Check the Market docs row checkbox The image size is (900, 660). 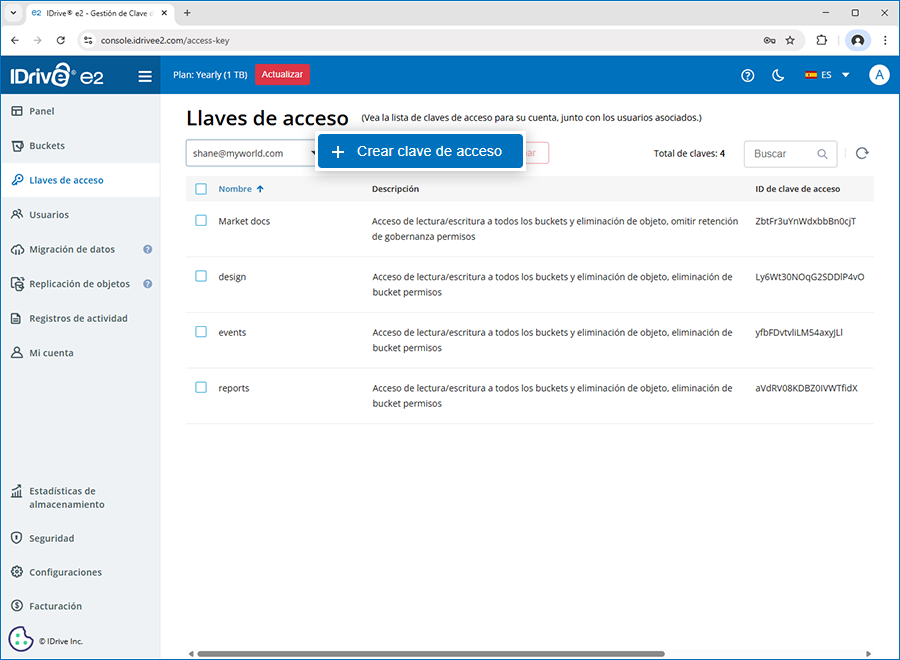(201, 221)
